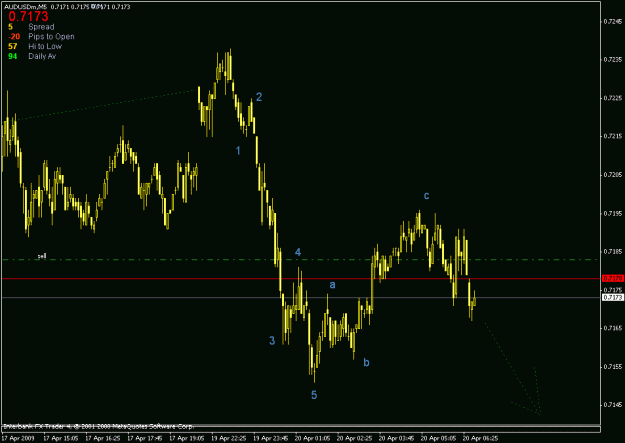The width and height of the screenshot is (625, 443).
Task: Click the 0.7225 price axis label
Action: tap(613, 98)
